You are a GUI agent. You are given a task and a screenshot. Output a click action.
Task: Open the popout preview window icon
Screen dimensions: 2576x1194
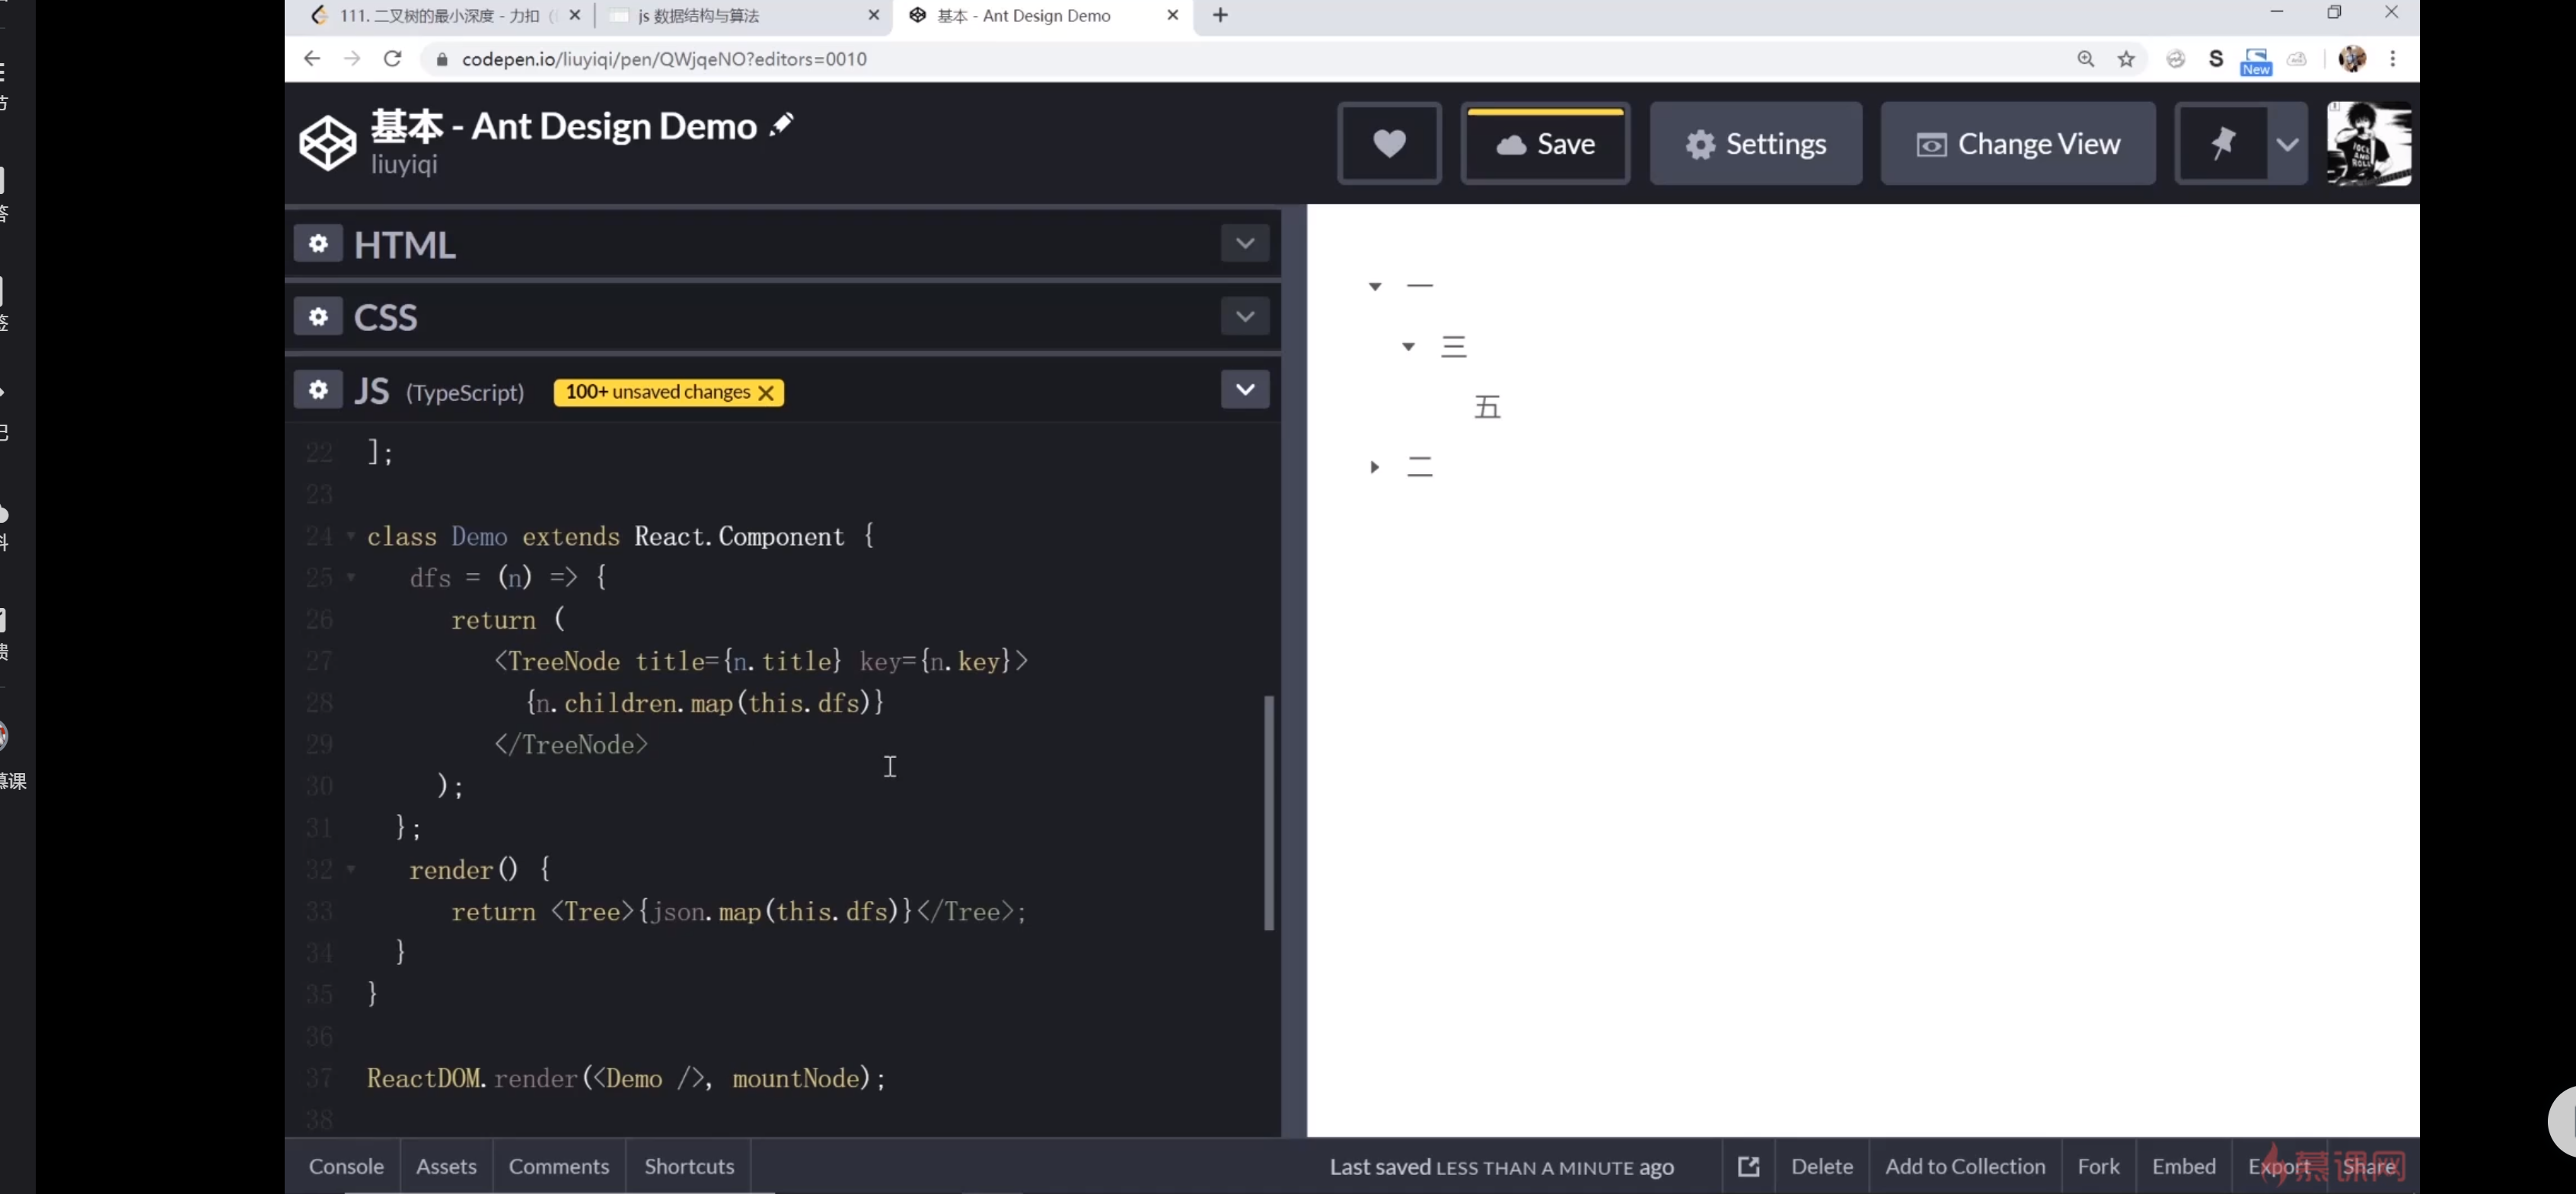(1748, 1166)
